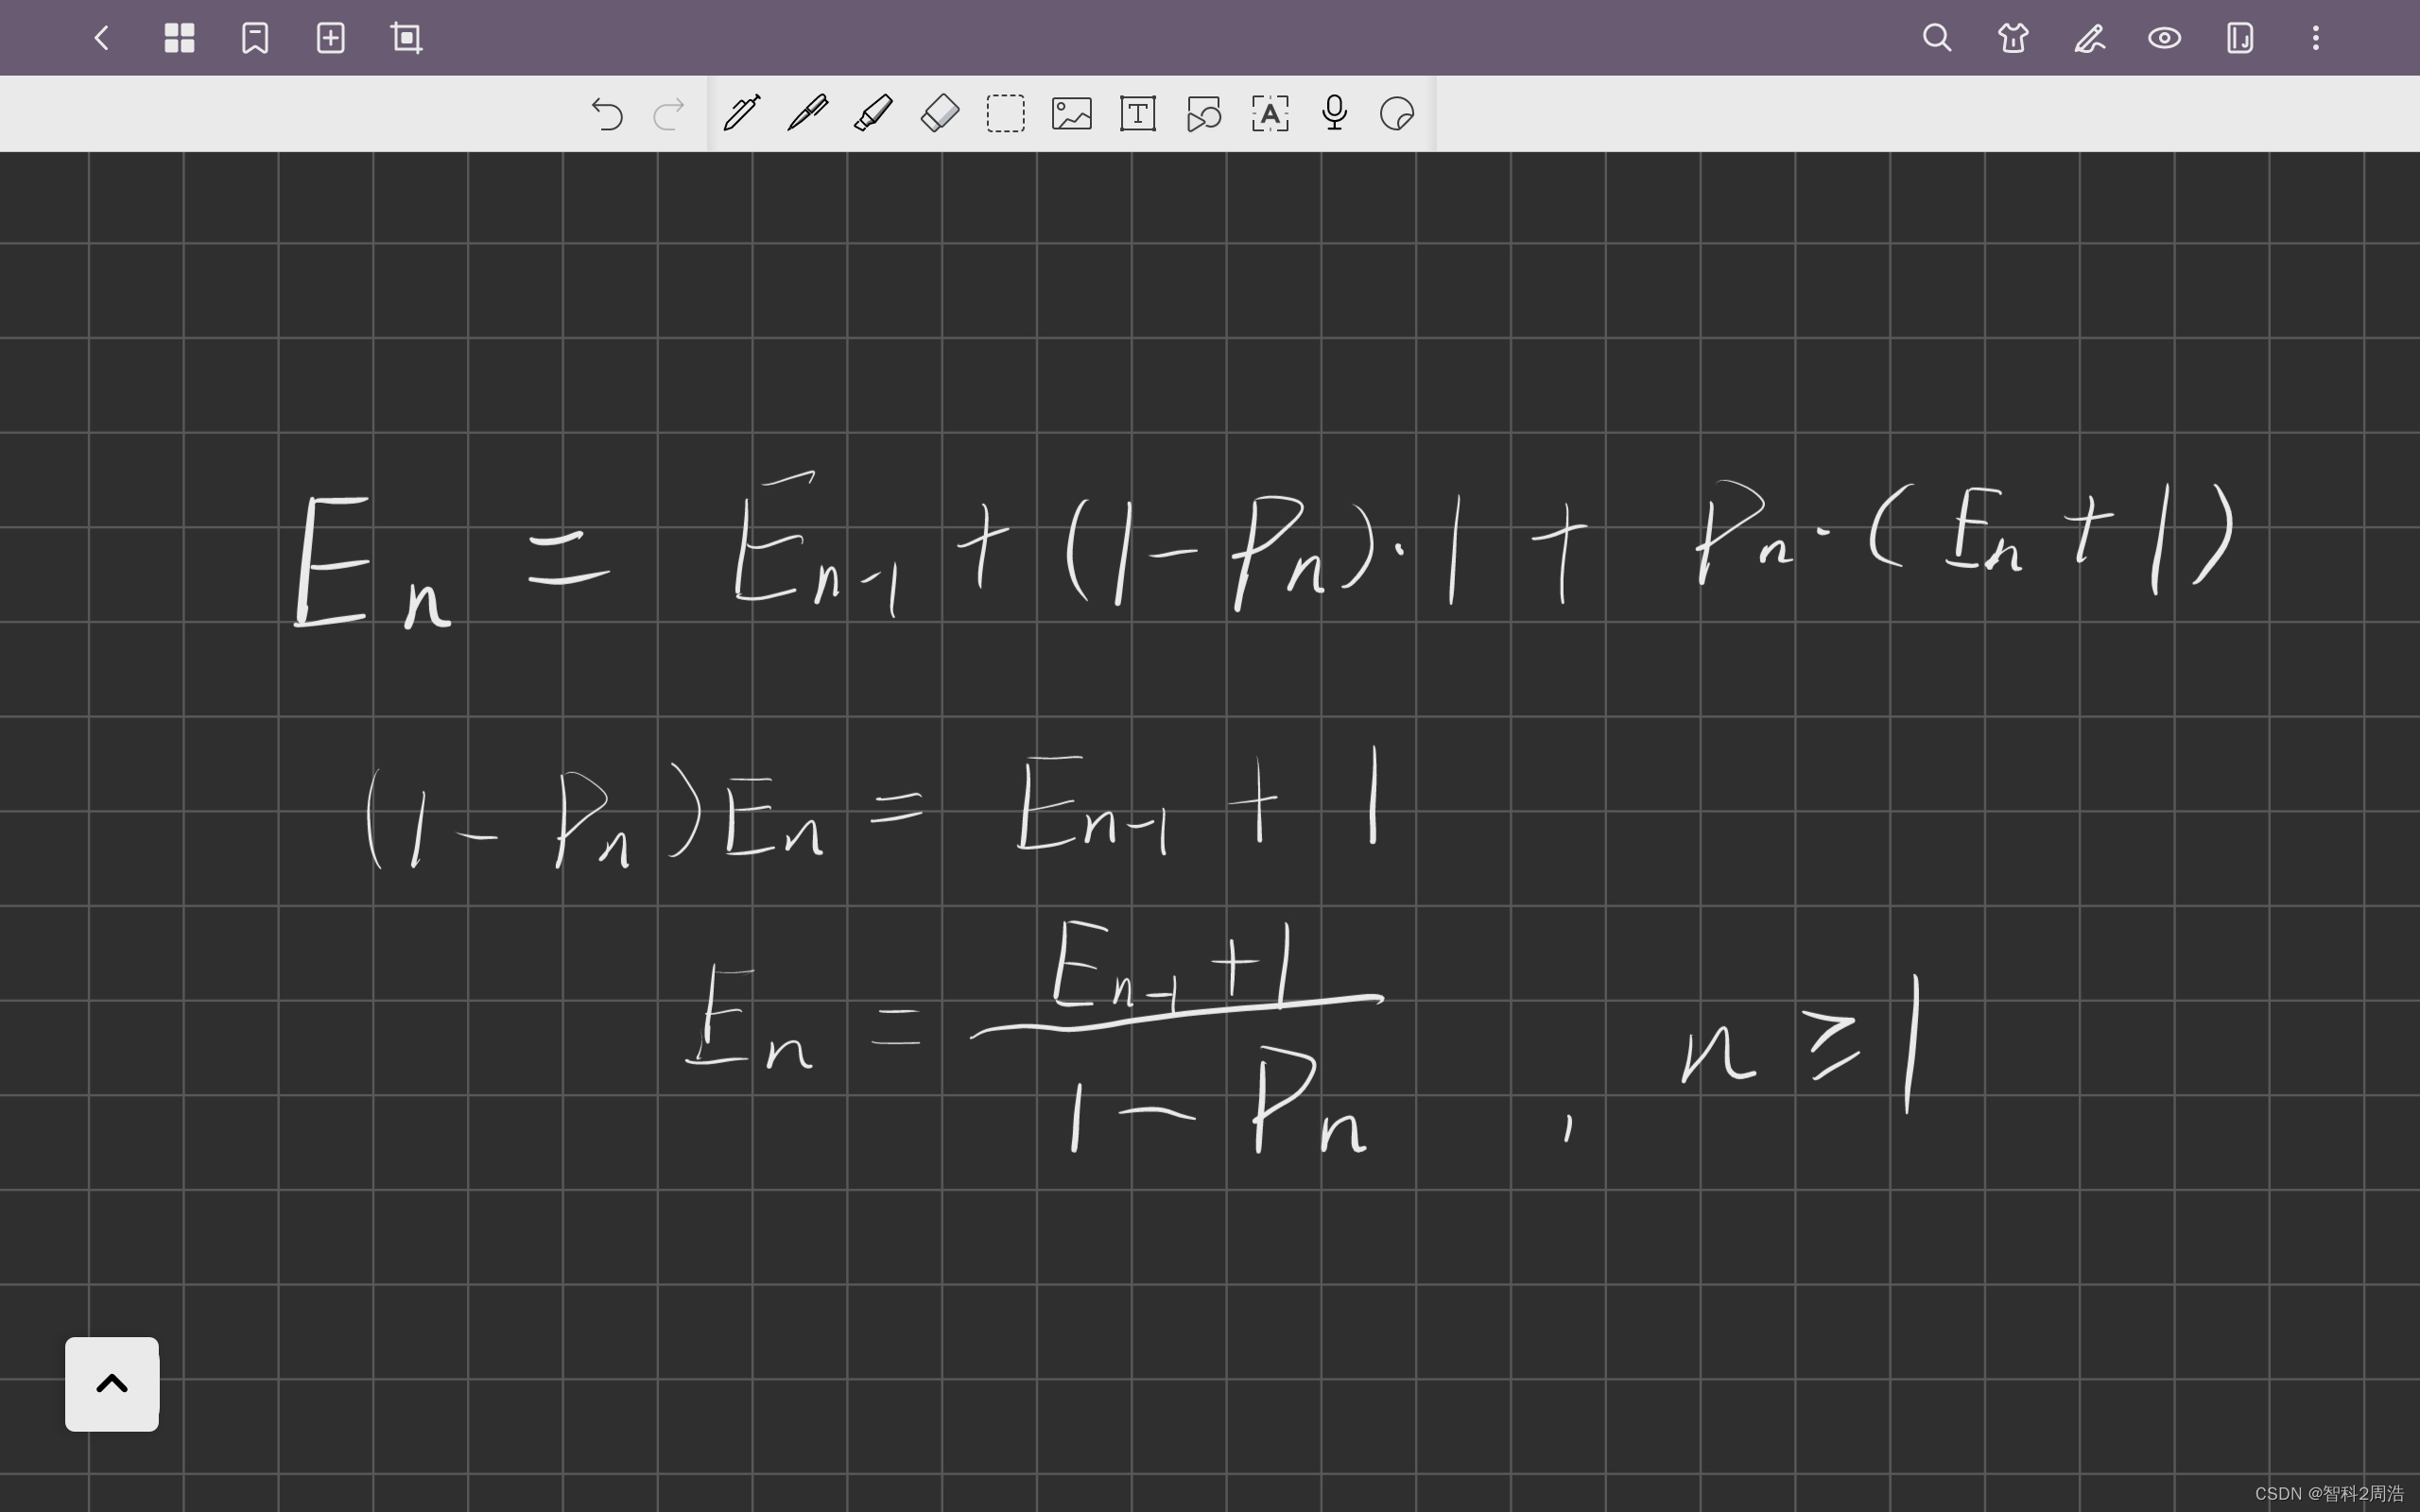Toggle read-only eye mode
Viewport: 2420px width, 1512px height.
coord(2164,38)
